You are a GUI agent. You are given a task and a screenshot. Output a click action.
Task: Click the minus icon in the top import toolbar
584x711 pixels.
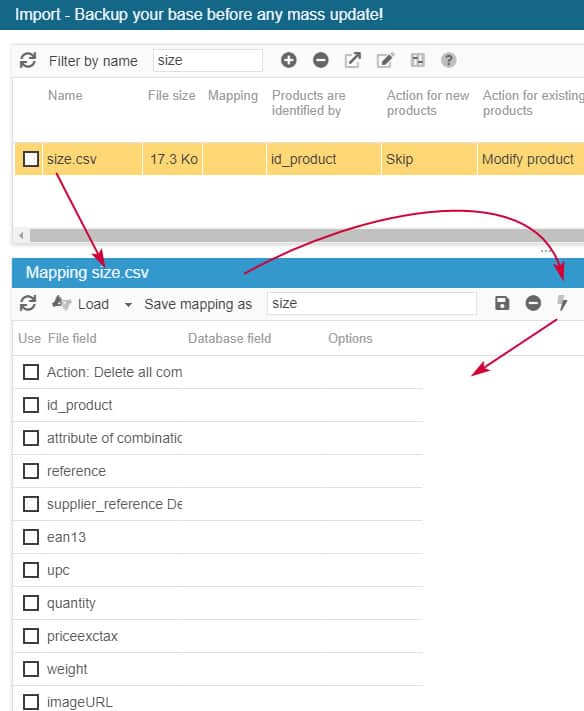coord(321,60)
